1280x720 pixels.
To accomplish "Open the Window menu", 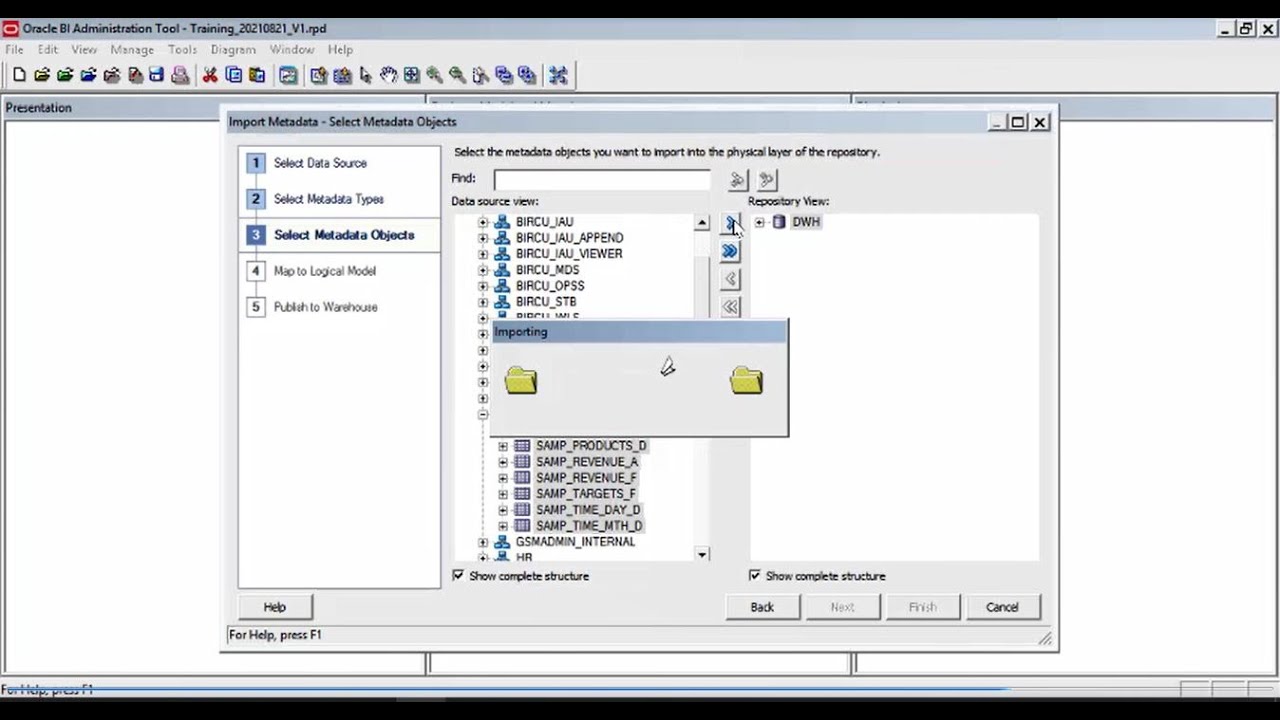I will (x=292, y=49).
